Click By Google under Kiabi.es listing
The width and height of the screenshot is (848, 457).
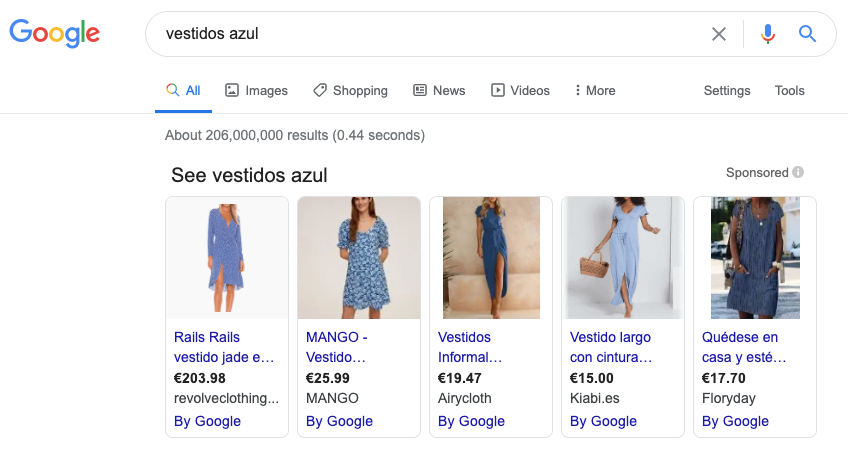pyautogui.click(x=603, y=421)
